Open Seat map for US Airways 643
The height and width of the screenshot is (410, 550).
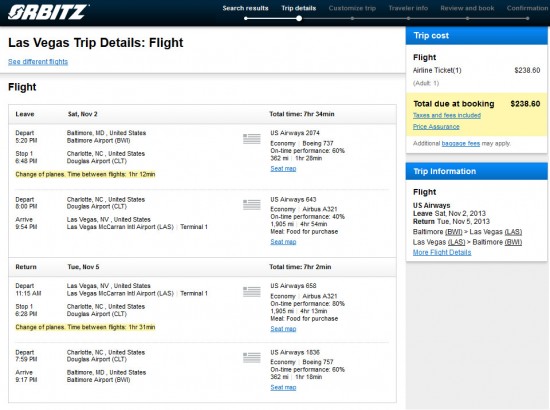[x=283, y=242]
